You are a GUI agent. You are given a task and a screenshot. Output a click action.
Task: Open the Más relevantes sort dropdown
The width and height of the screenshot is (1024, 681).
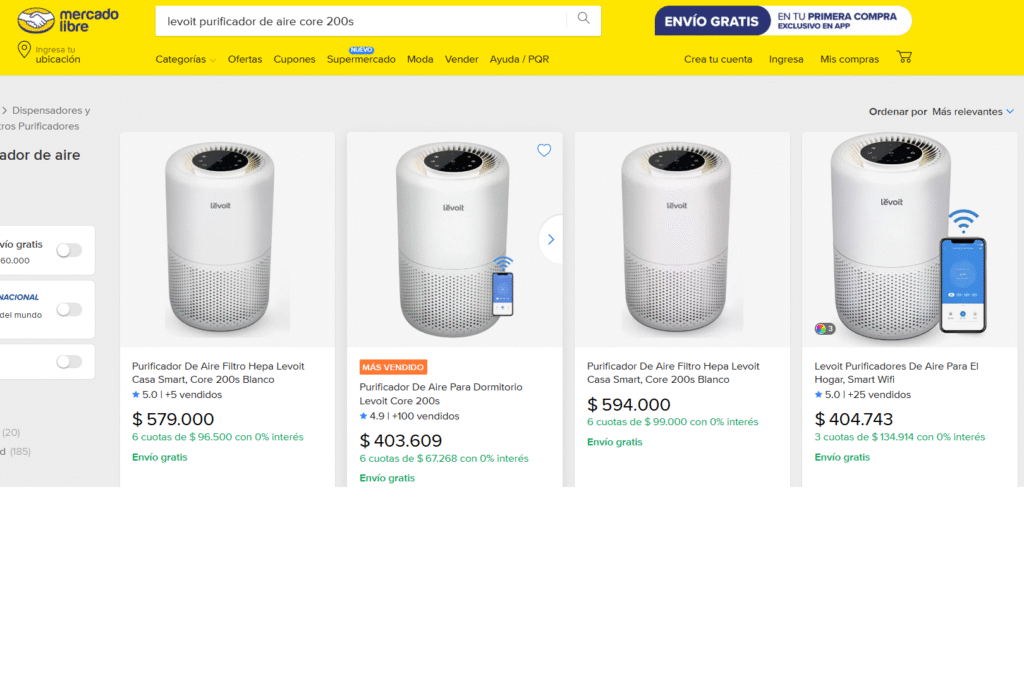(972, 112)
